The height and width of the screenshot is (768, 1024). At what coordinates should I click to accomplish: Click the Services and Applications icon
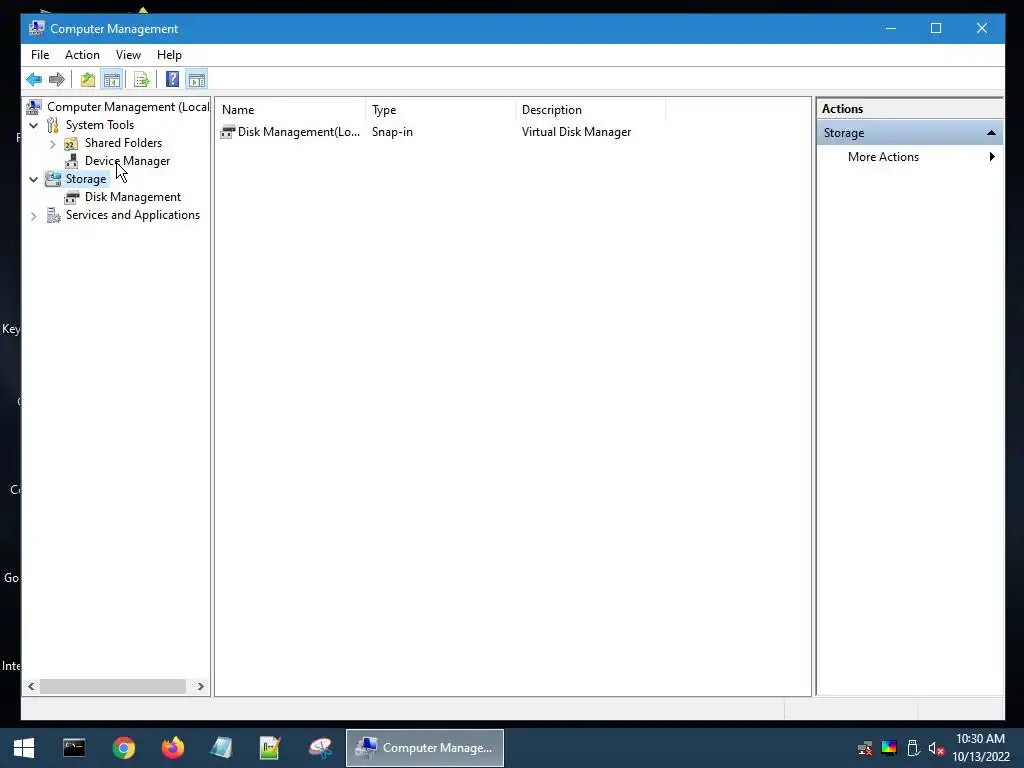(54, 215)
